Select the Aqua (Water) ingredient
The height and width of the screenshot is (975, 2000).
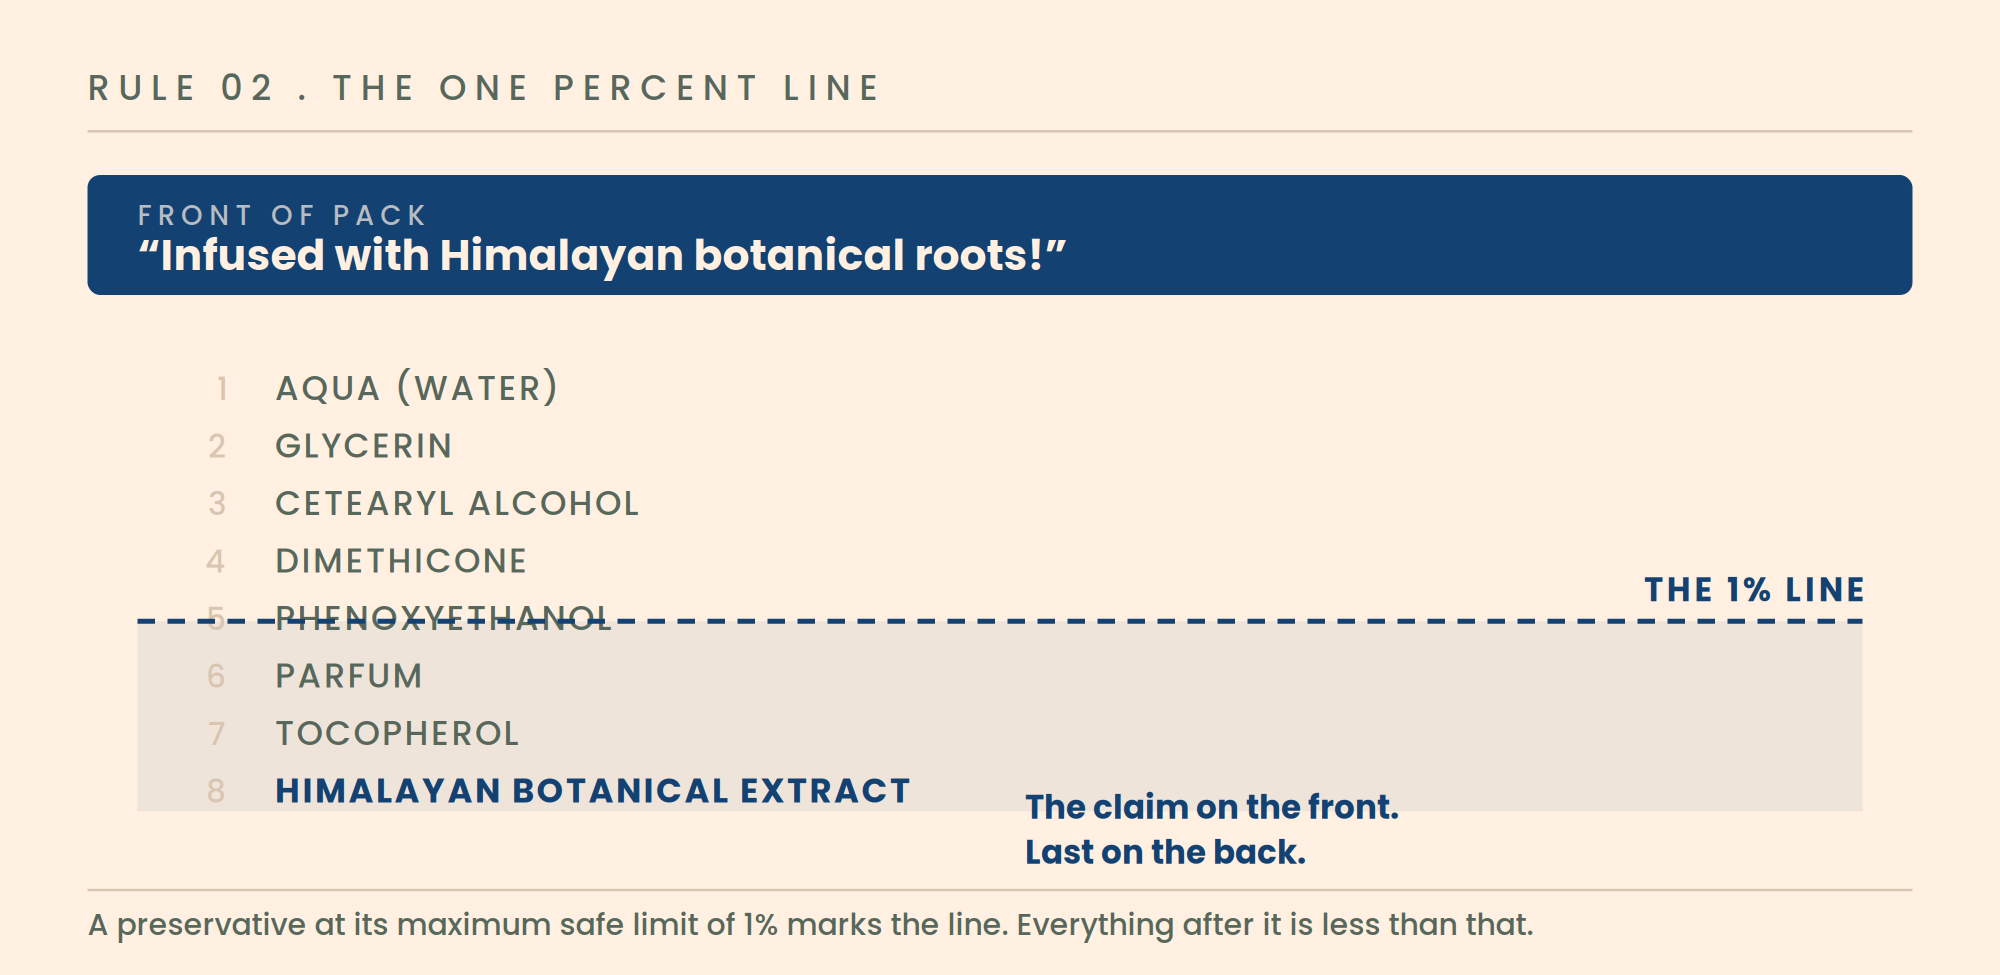point(416,388)
